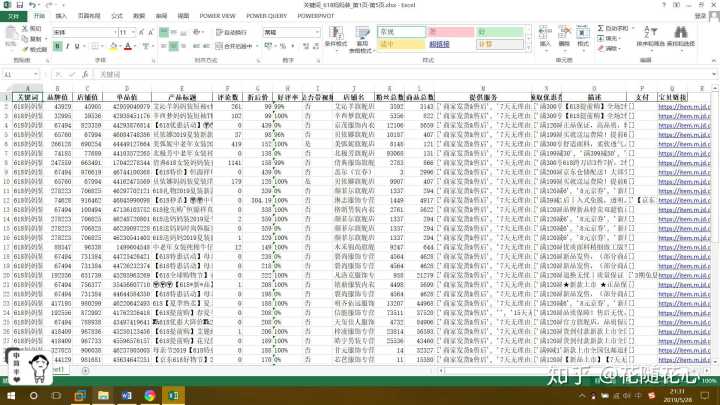Open the Name Box dropdown
The image size is (720, 405).
[x=36, y=74]
